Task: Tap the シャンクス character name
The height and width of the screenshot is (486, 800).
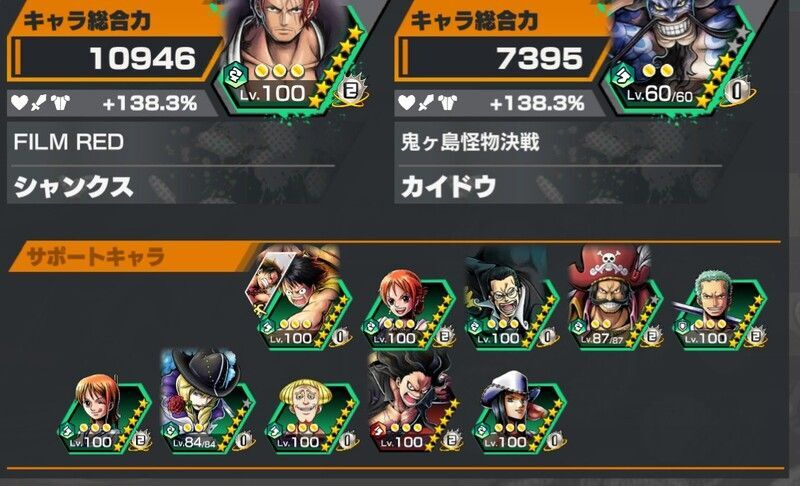Action: (73, 187)
